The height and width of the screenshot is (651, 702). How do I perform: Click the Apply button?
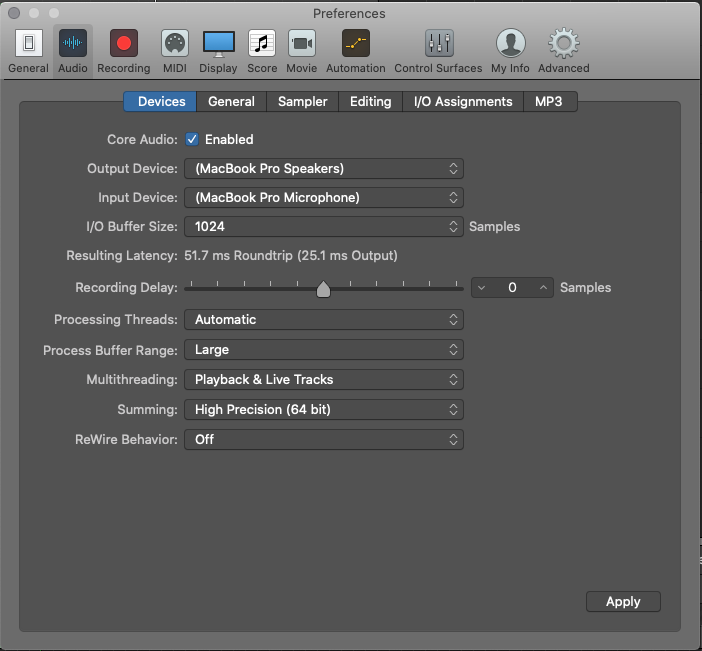(x=623, y=602)
